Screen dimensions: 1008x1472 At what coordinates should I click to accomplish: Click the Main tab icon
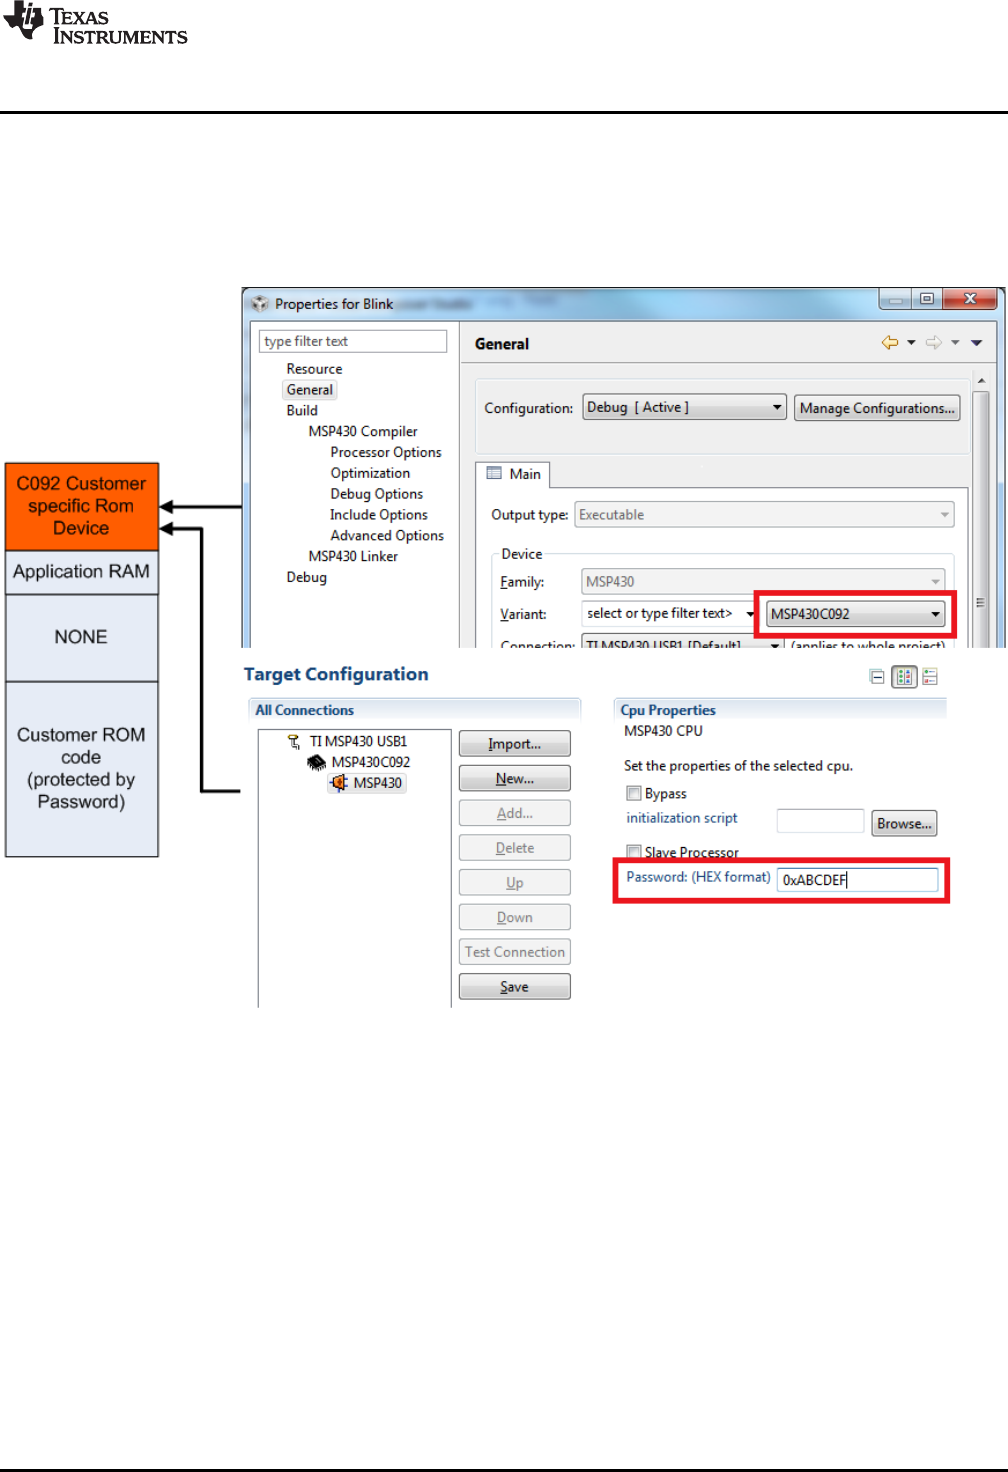pos(494,473)
